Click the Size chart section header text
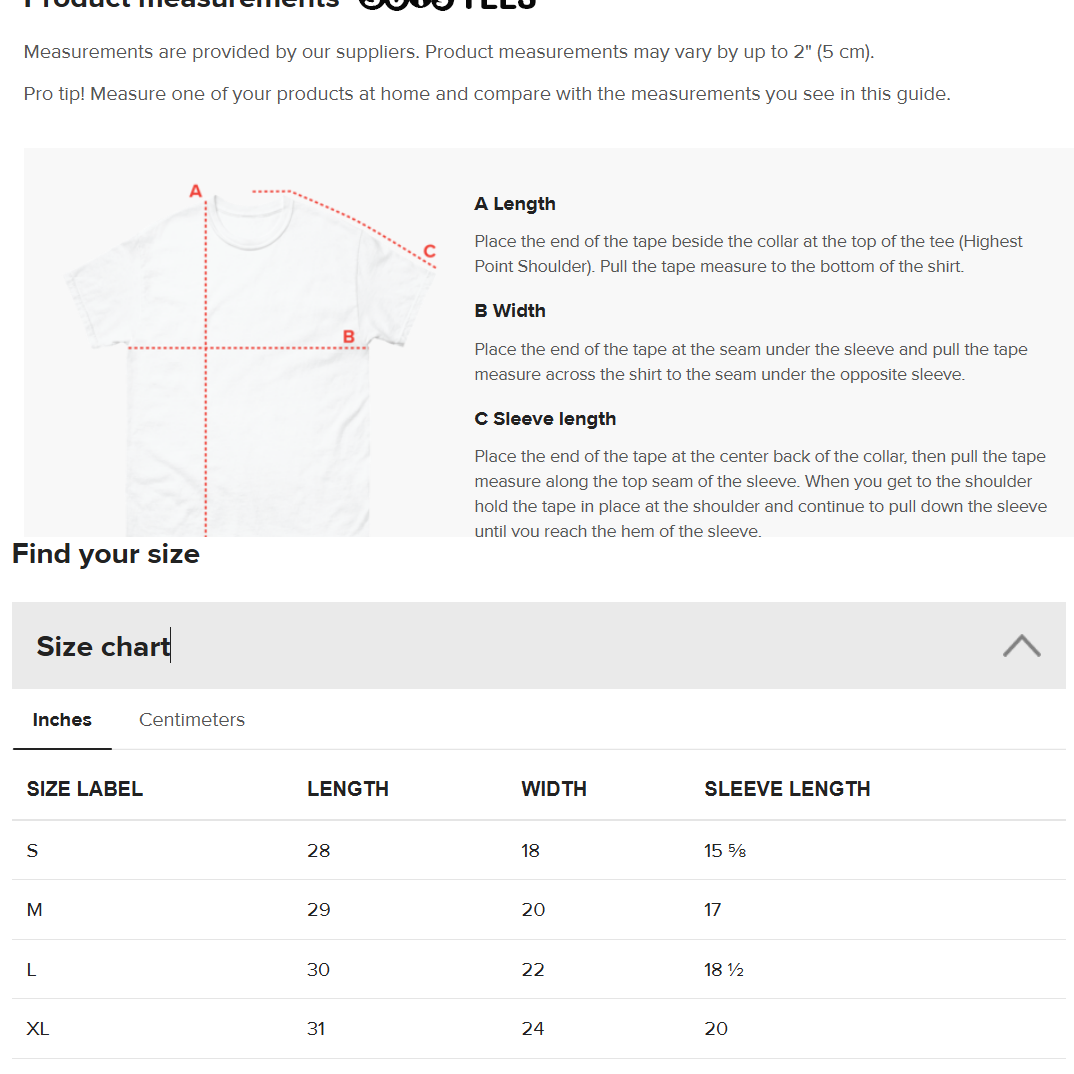The image size is (1074, 1074). click(x=103, y=647)
